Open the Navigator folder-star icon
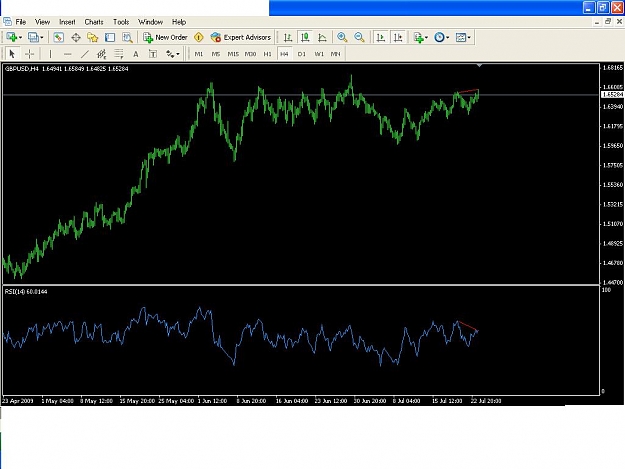Screen dimensions: 625x469 point(92,37)
